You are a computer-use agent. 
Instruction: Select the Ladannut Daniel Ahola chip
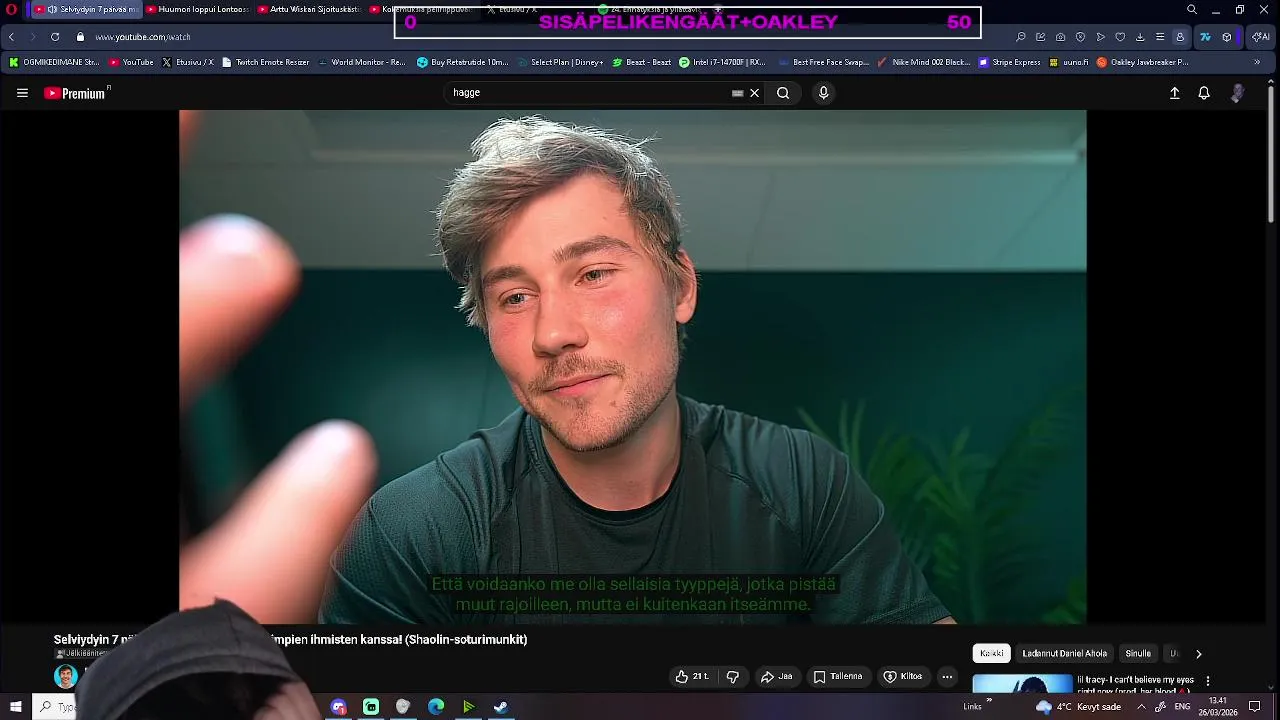pyautogui.click(x=1064, y=653)
